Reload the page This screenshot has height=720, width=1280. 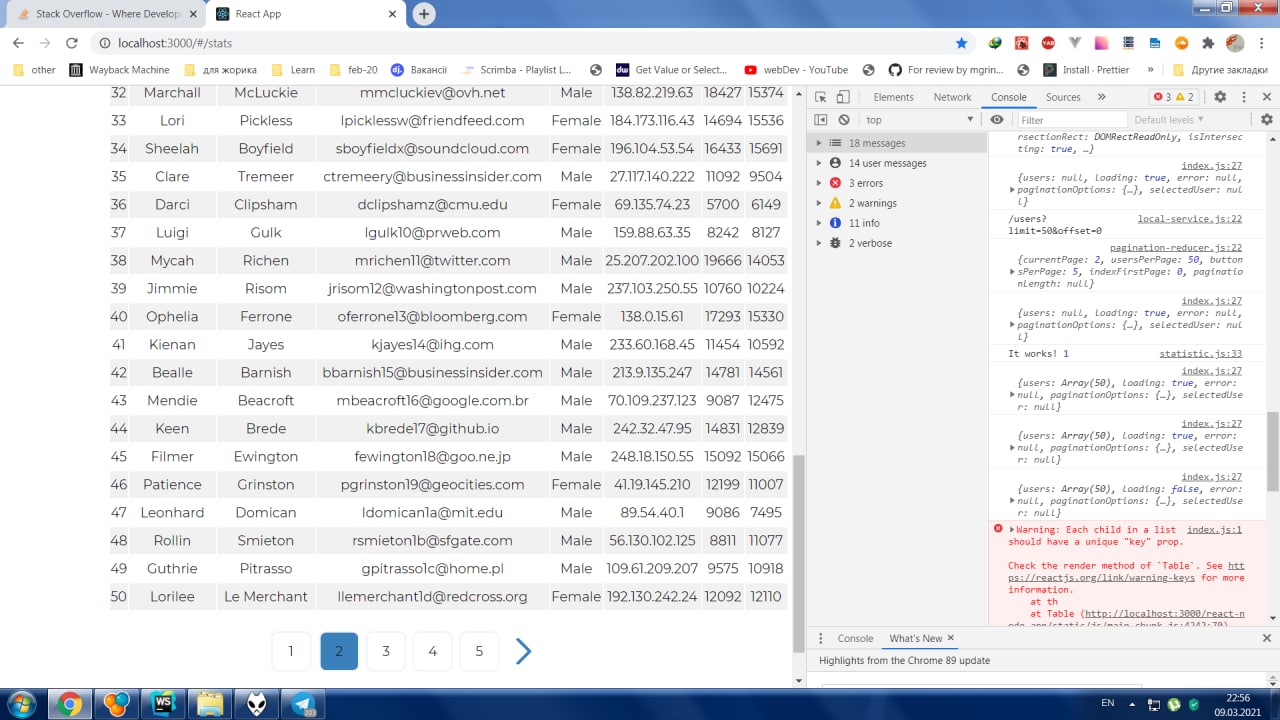72,43
